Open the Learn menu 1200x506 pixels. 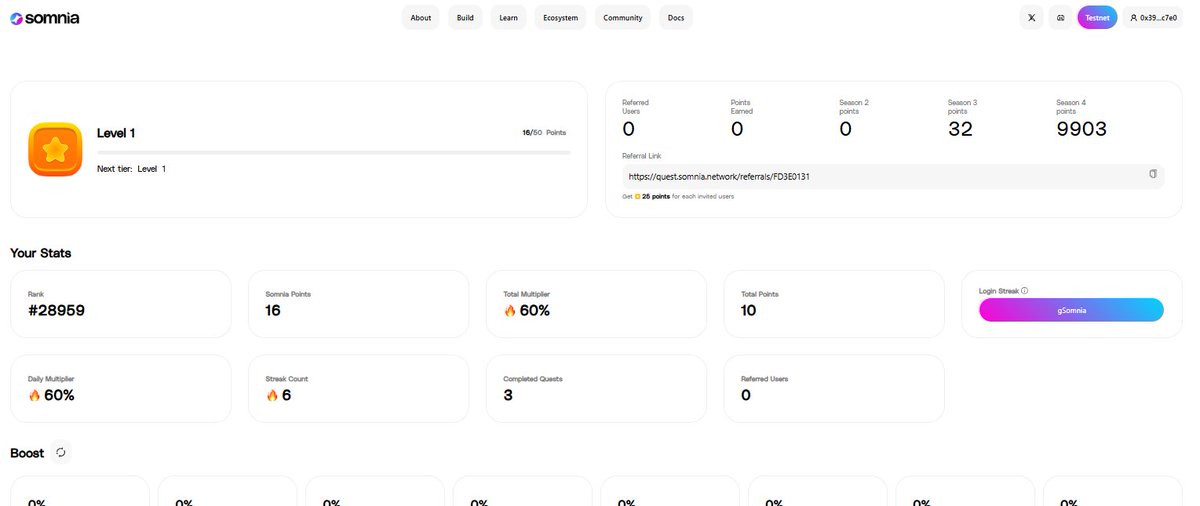click(x=509, y=18)
